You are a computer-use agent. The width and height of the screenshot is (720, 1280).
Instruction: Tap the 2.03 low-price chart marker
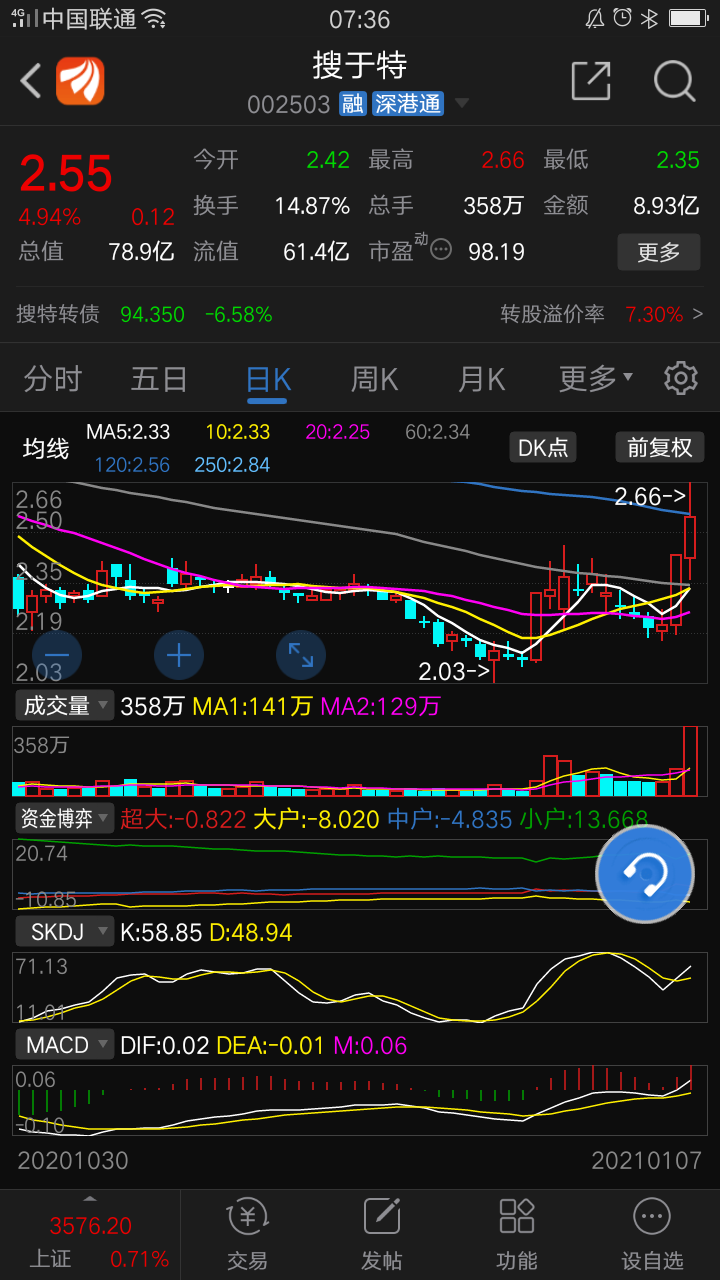[x=454, y=671]
